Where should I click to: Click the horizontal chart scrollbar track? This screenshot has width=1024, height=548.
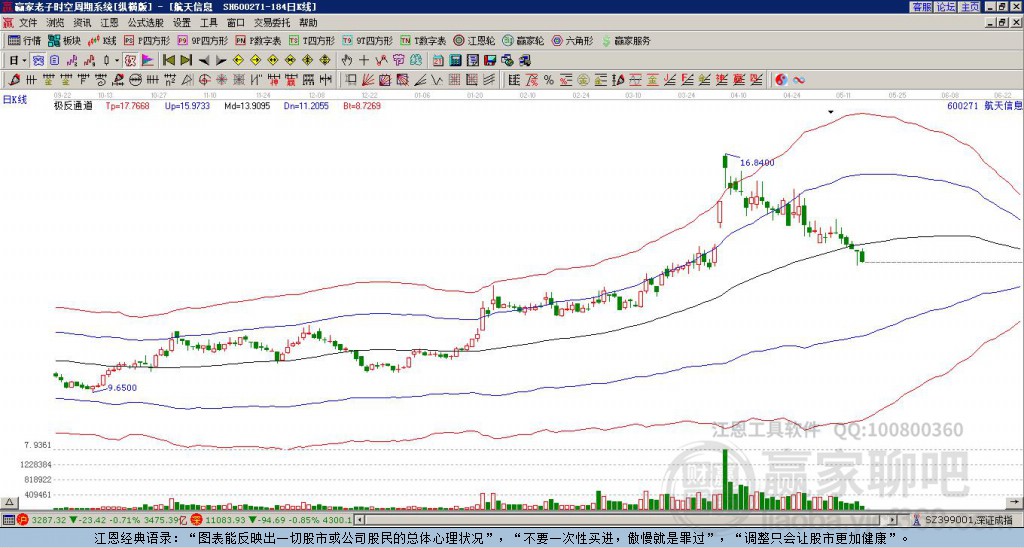click(x=626, y=520)
